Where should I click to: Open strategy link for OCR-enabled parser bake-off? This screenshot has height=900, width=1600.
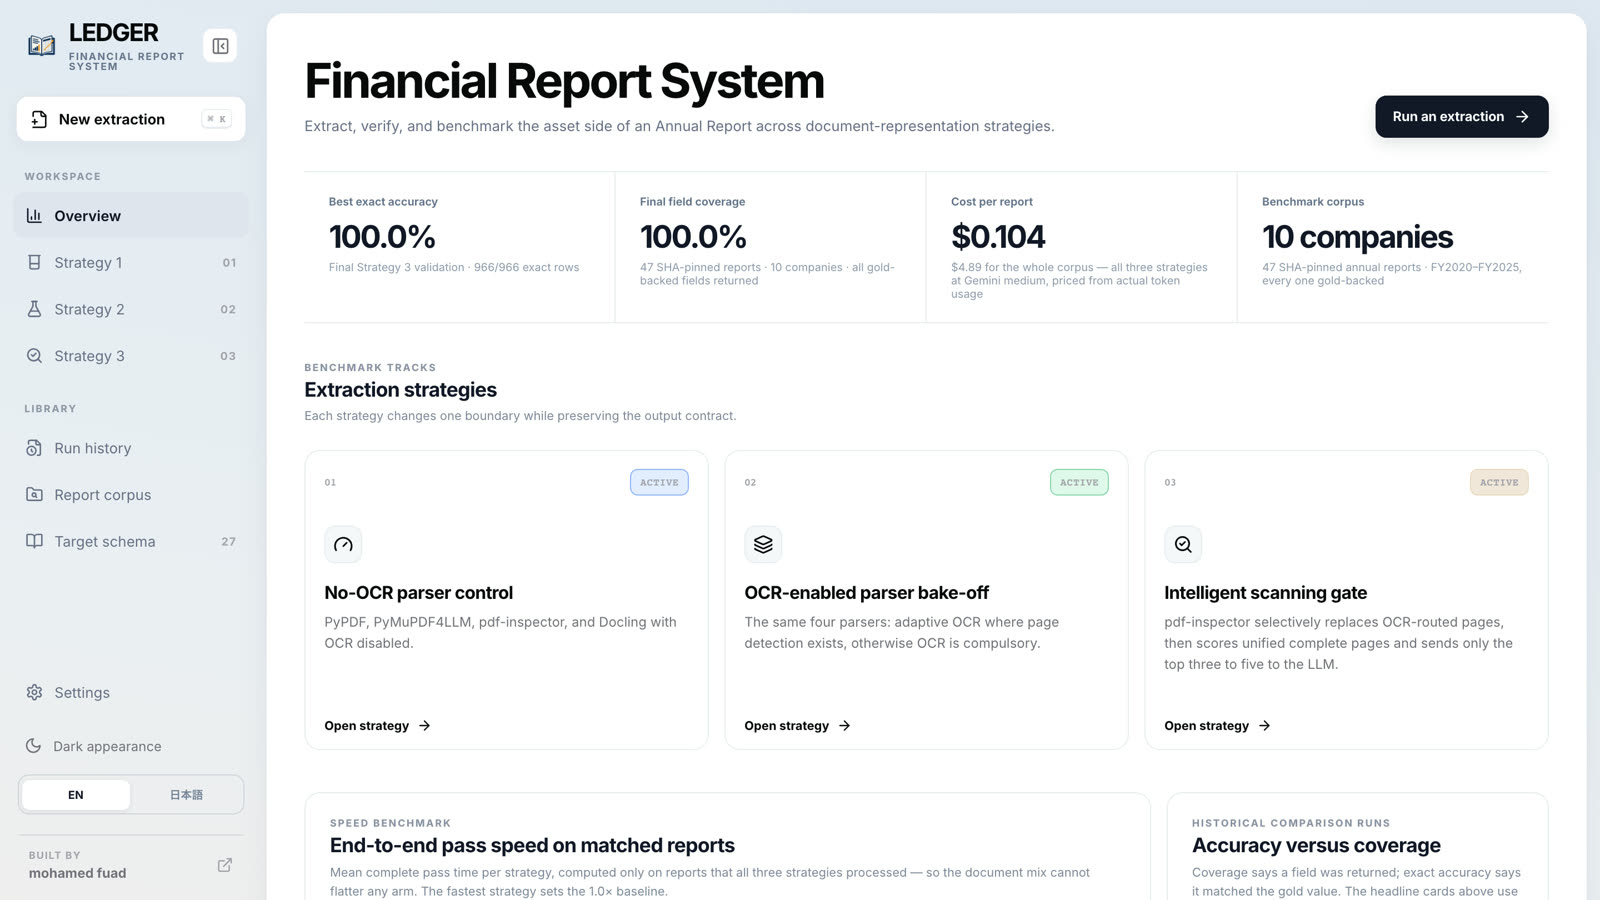pos(797,726)
